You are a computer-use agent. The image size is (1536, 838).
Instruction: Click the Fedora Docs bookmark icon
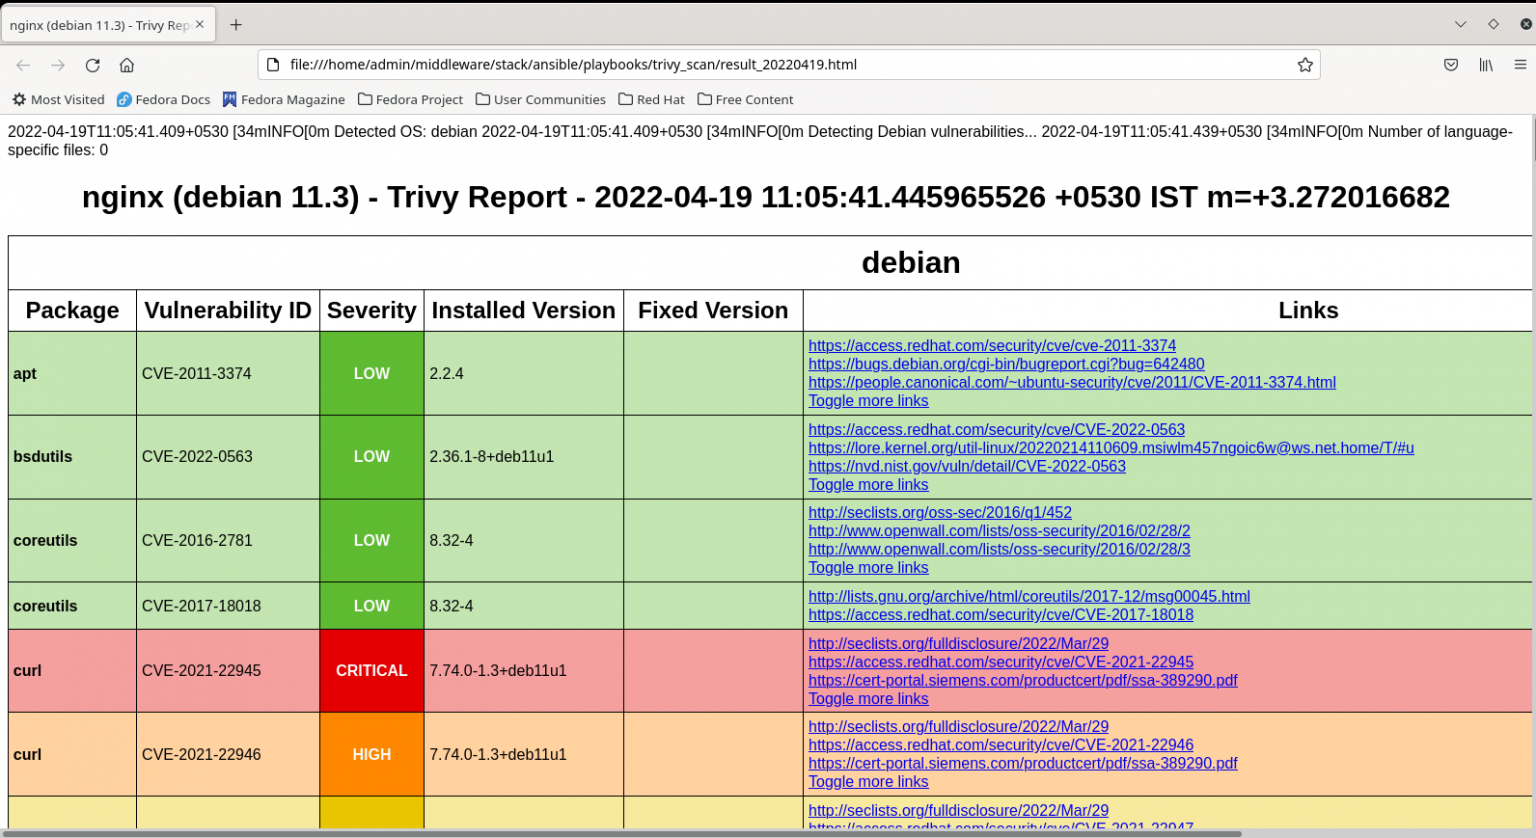124,99
